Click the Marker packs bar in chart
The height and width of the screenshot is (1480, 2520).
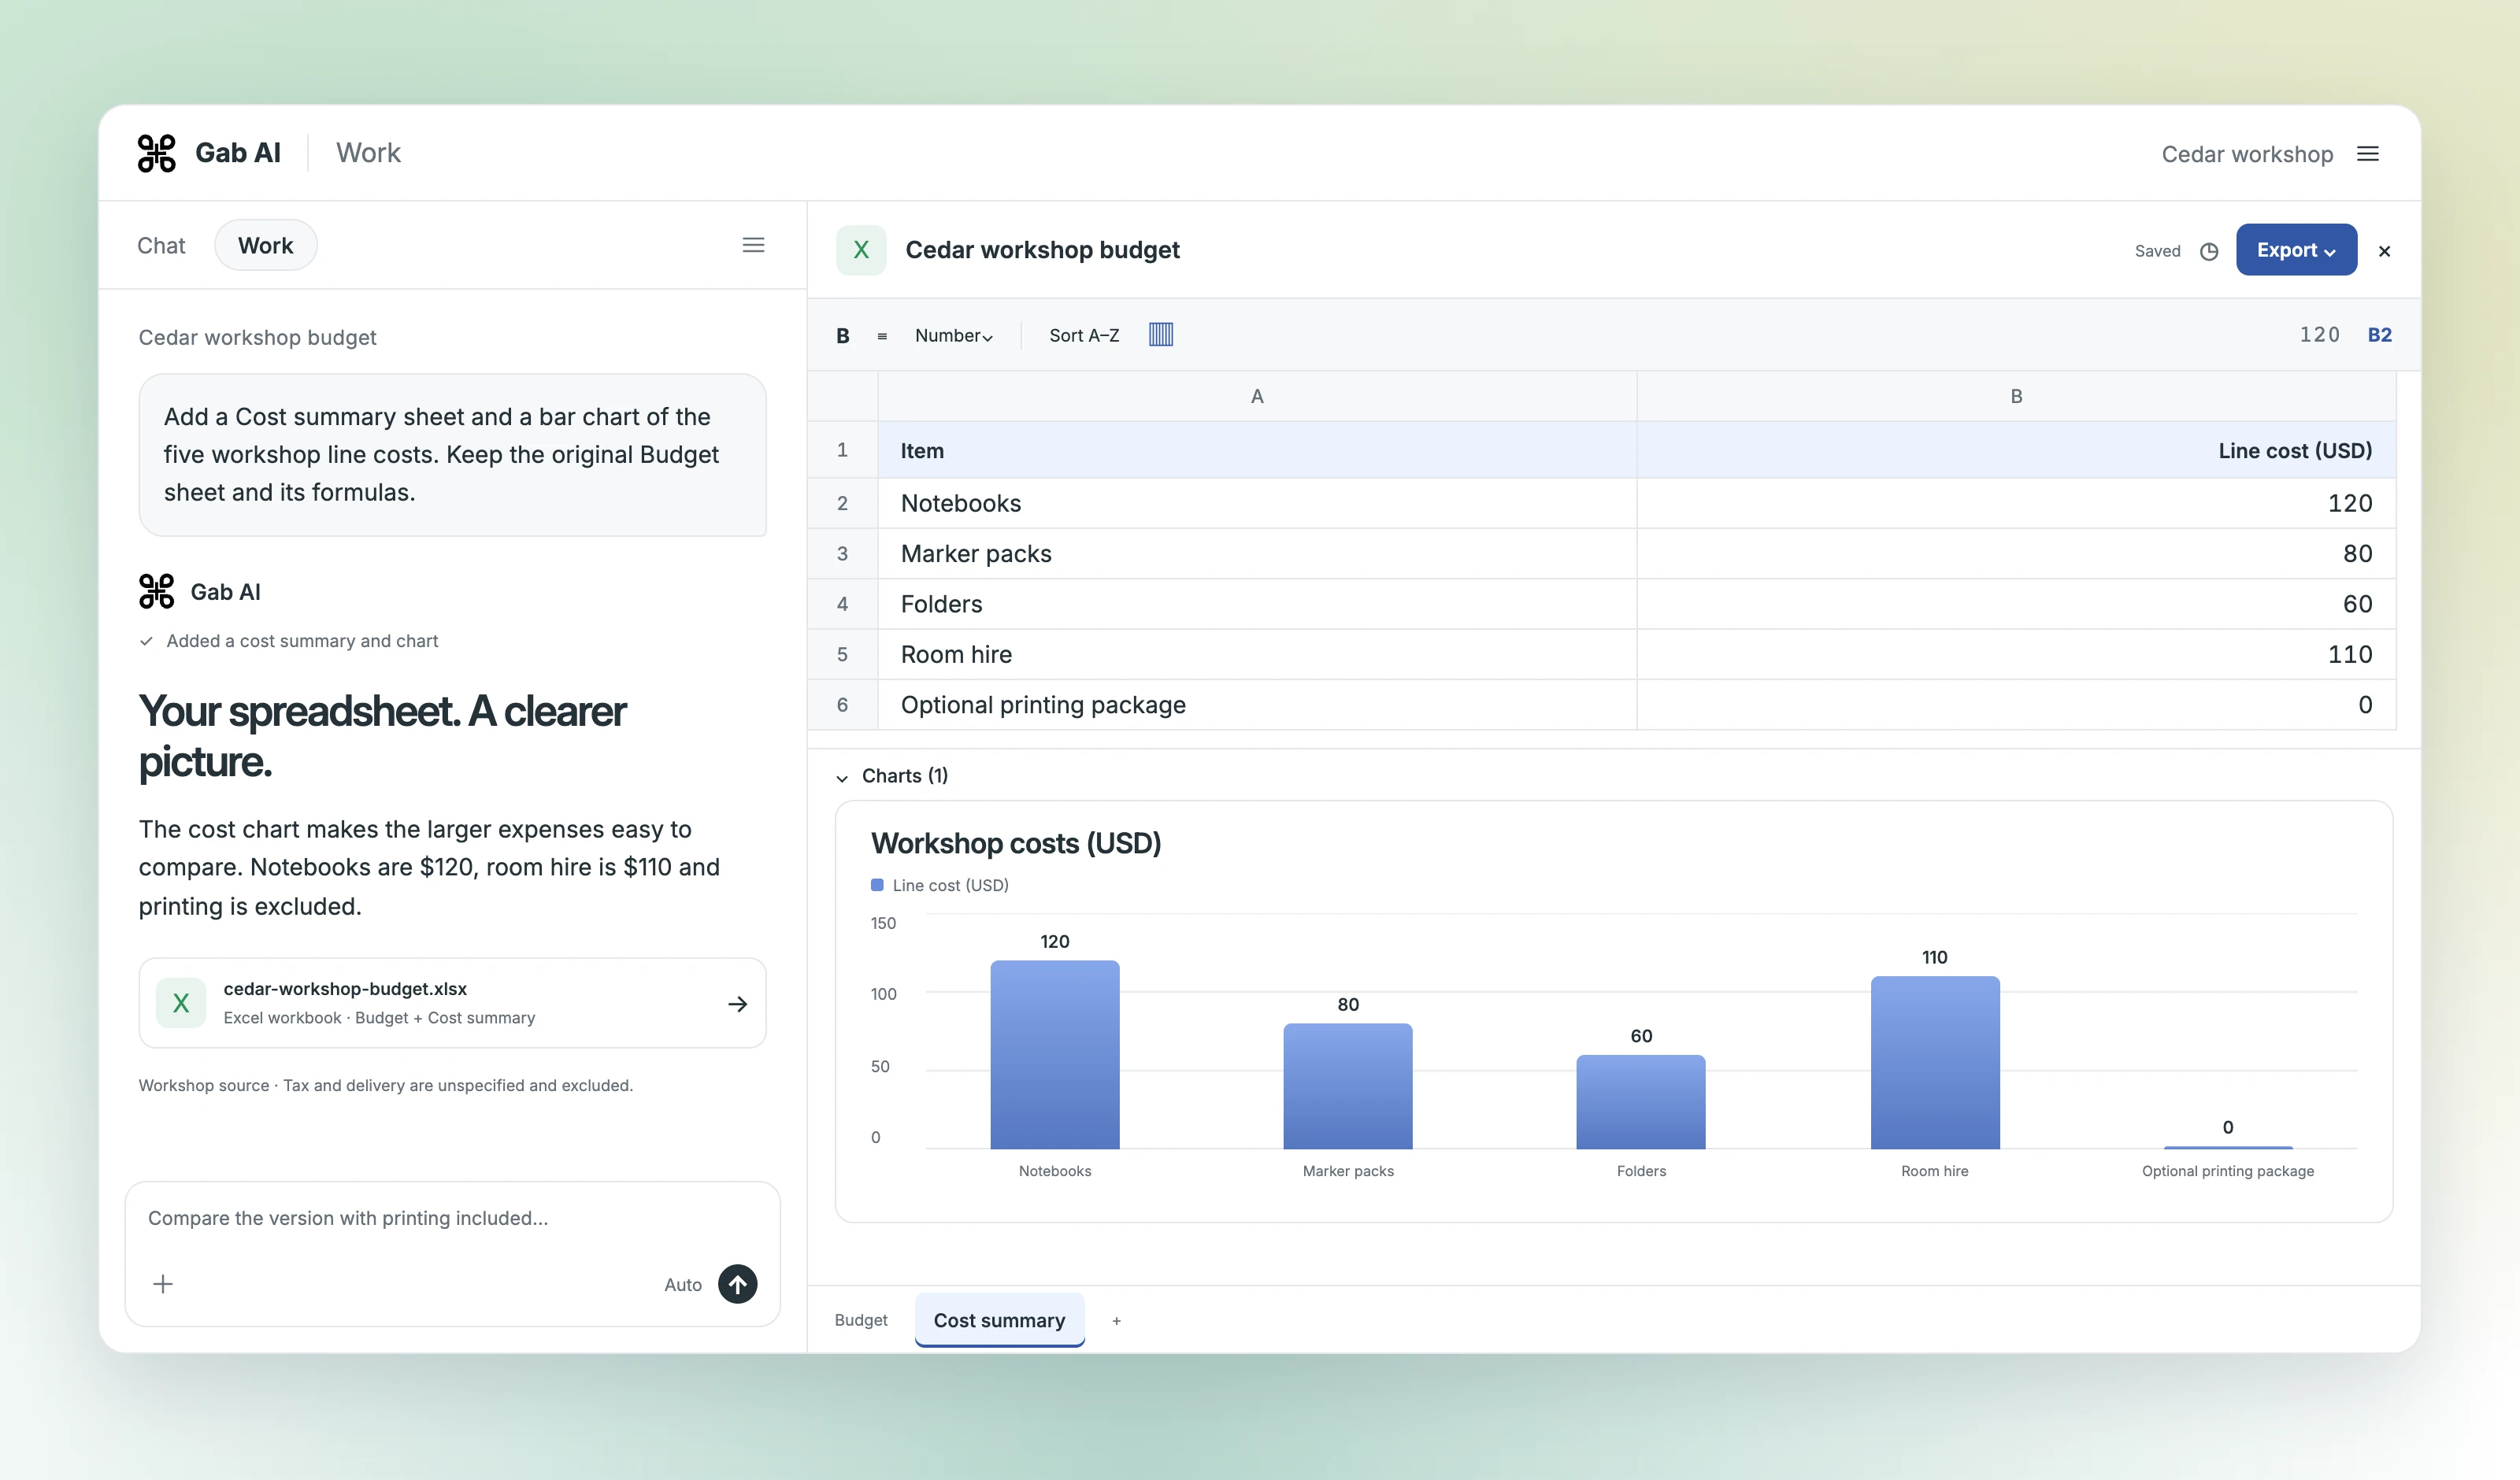coord(1348,1086)
